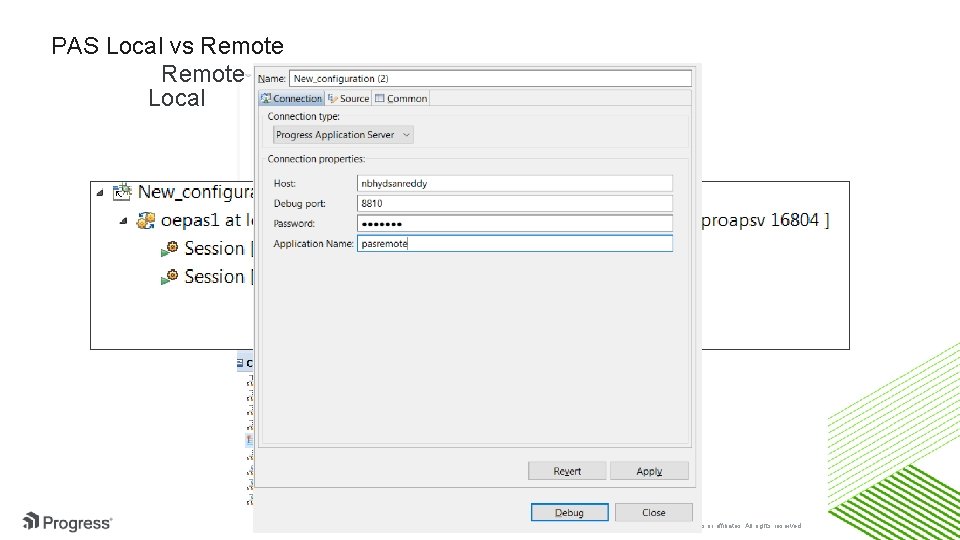This screenshot has height=540, width=960.
Task: Click the Common tab icon
Action: [380, 98]
